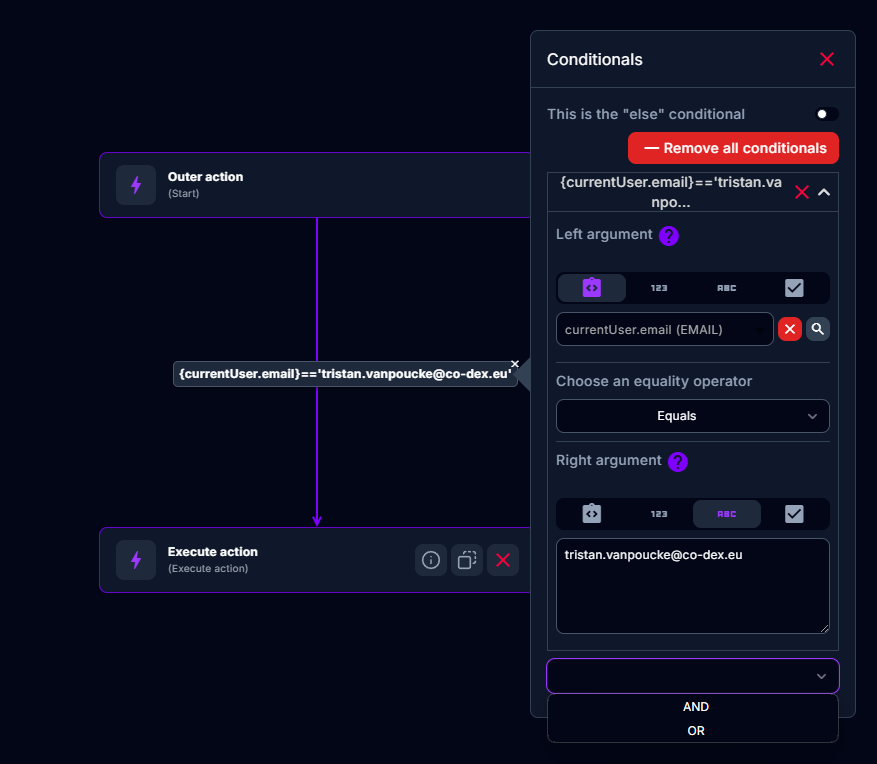The width and height of the screenshot is (877, 764).
Task: Remove the conditional using its header red X
Action: [x=801, y=192]
